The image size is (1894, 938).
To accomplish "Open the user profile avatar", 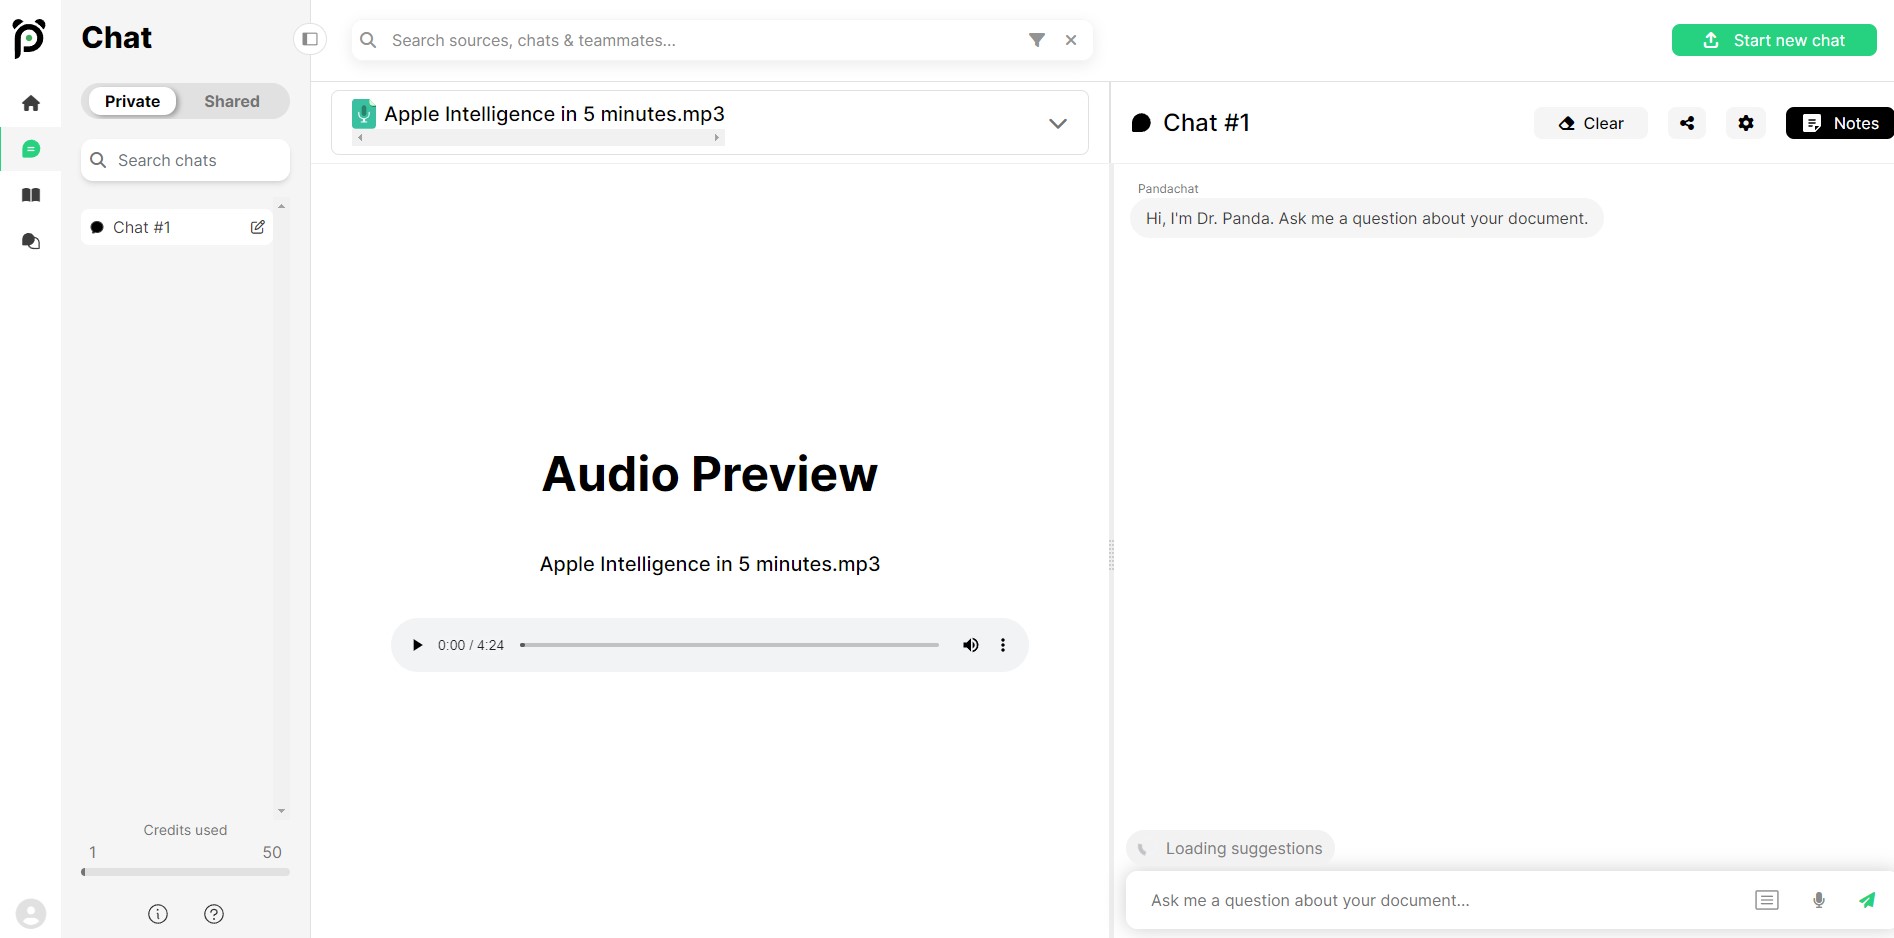I will tap(31, 914).
